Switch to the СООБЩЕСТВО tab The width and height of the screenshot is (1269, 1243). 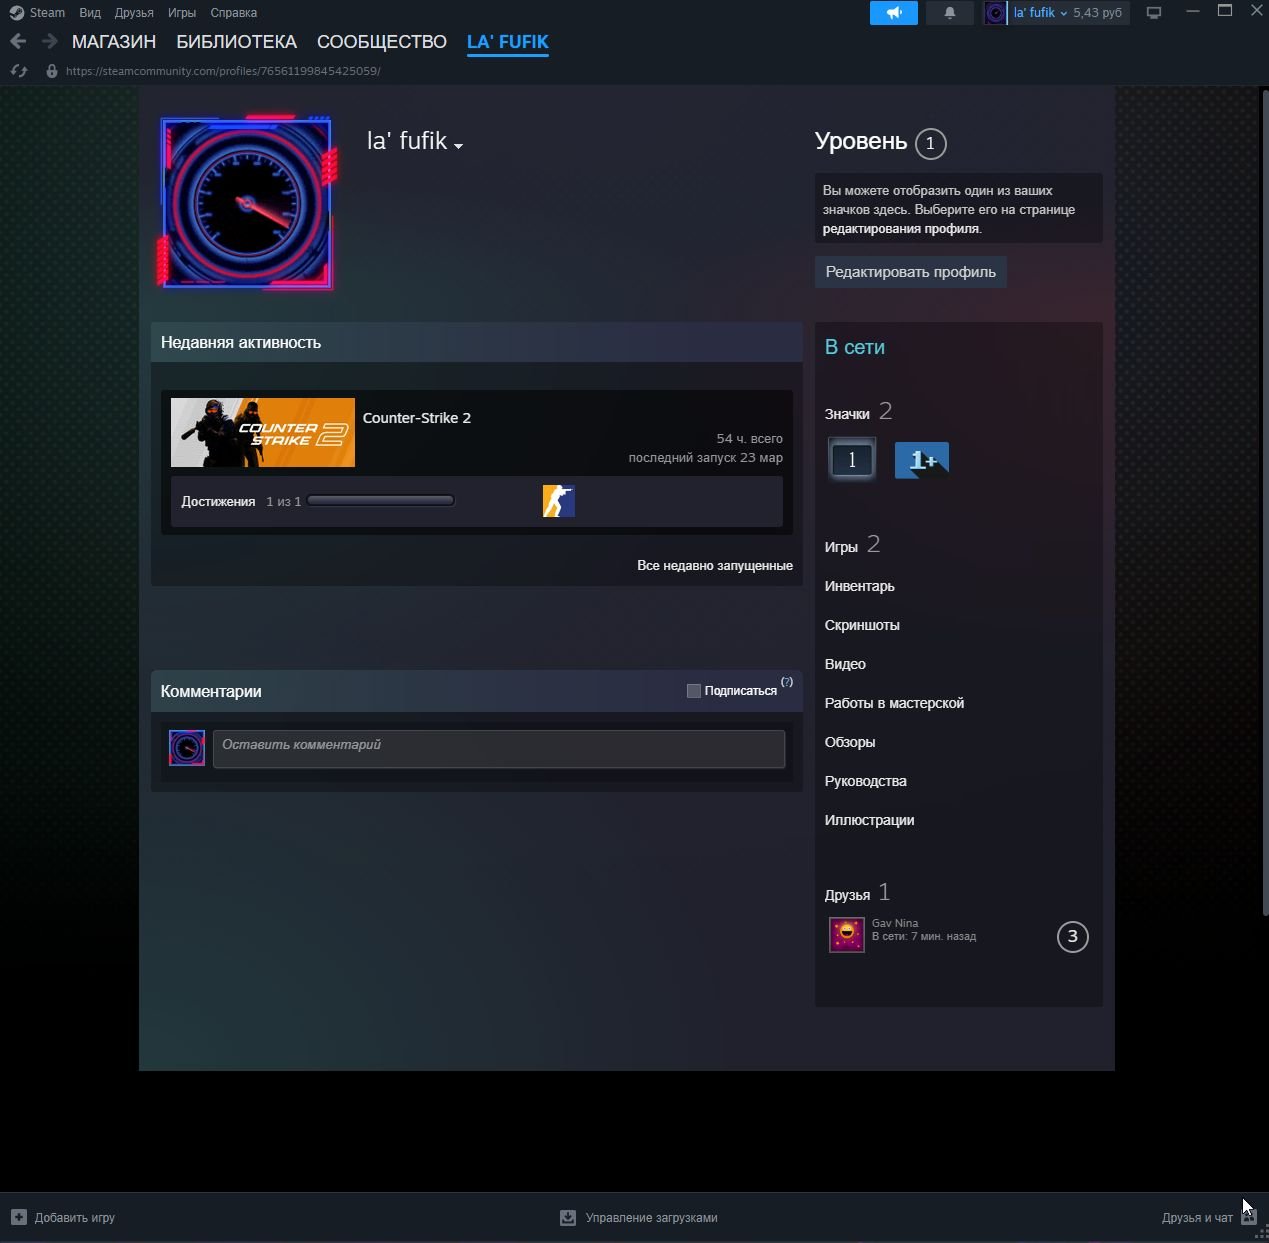tap(382, 42)
